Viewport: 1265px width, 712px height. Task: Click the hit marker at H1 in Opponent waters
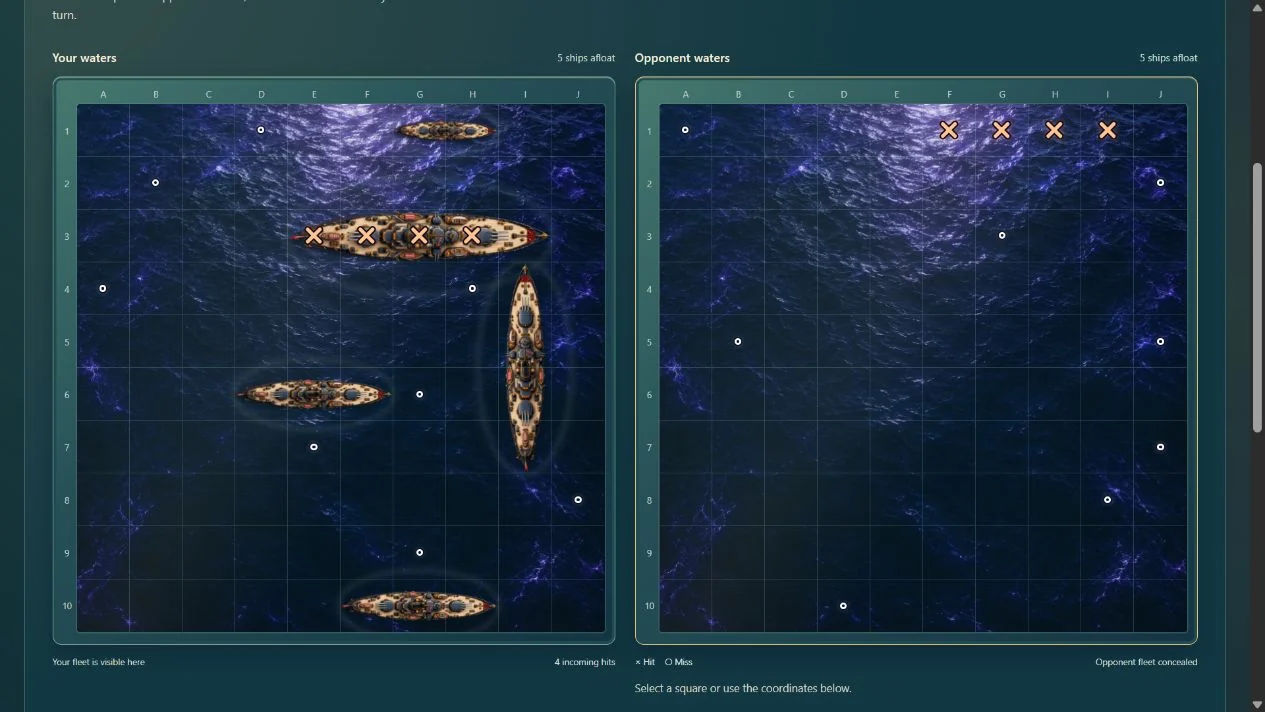point(1054,130)
